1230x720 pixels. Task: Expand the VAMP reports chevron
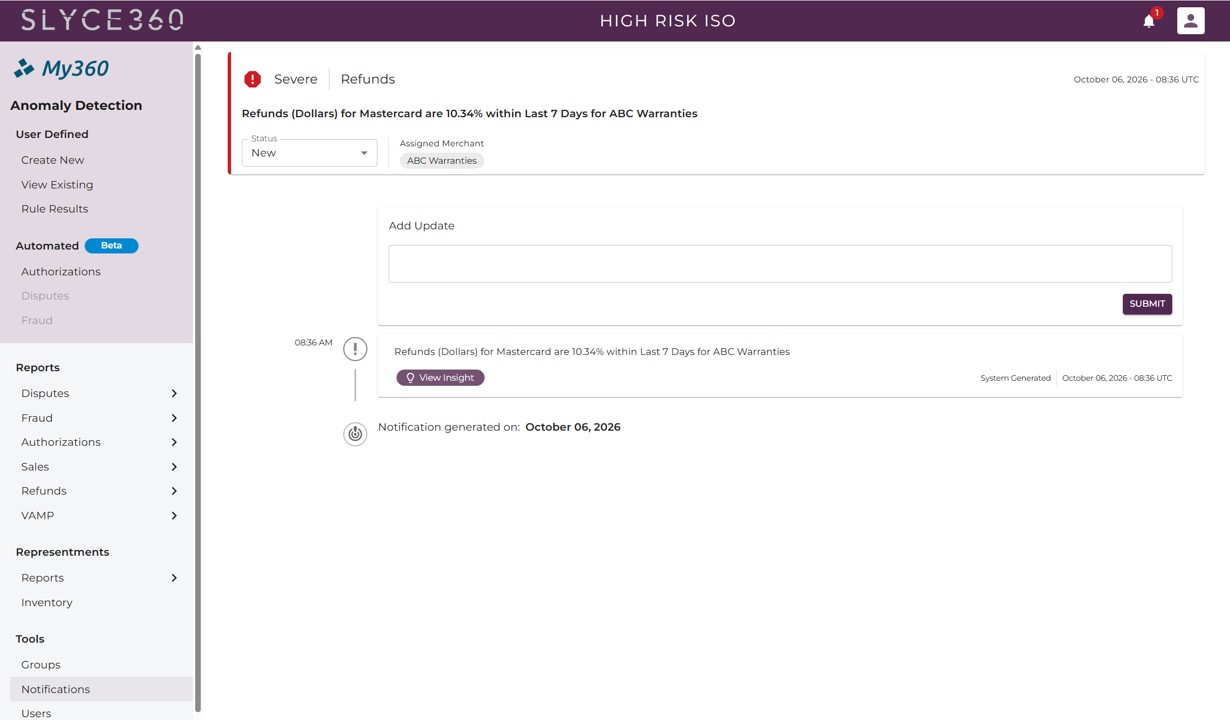[x=174, y=516]
